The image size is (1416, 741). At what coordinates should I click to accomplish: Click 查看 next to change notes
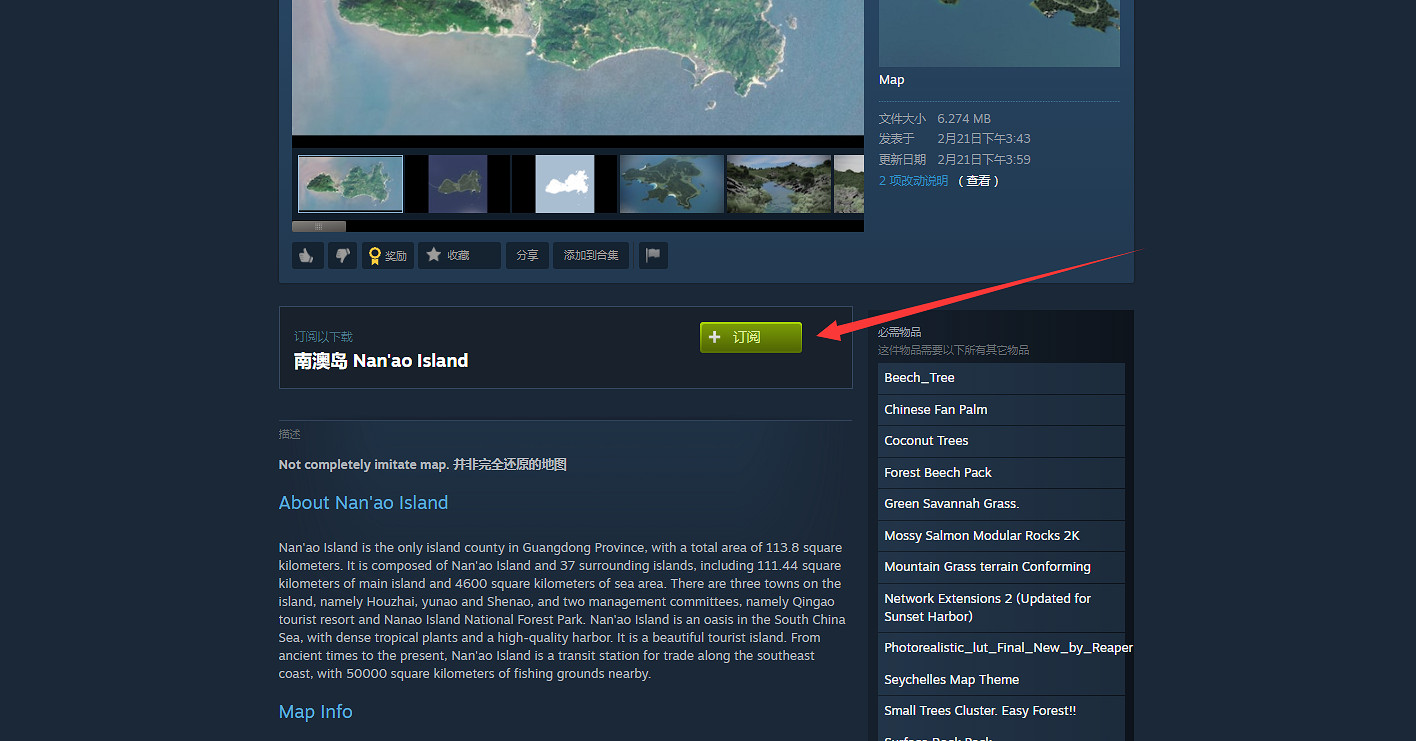[978, 181]
